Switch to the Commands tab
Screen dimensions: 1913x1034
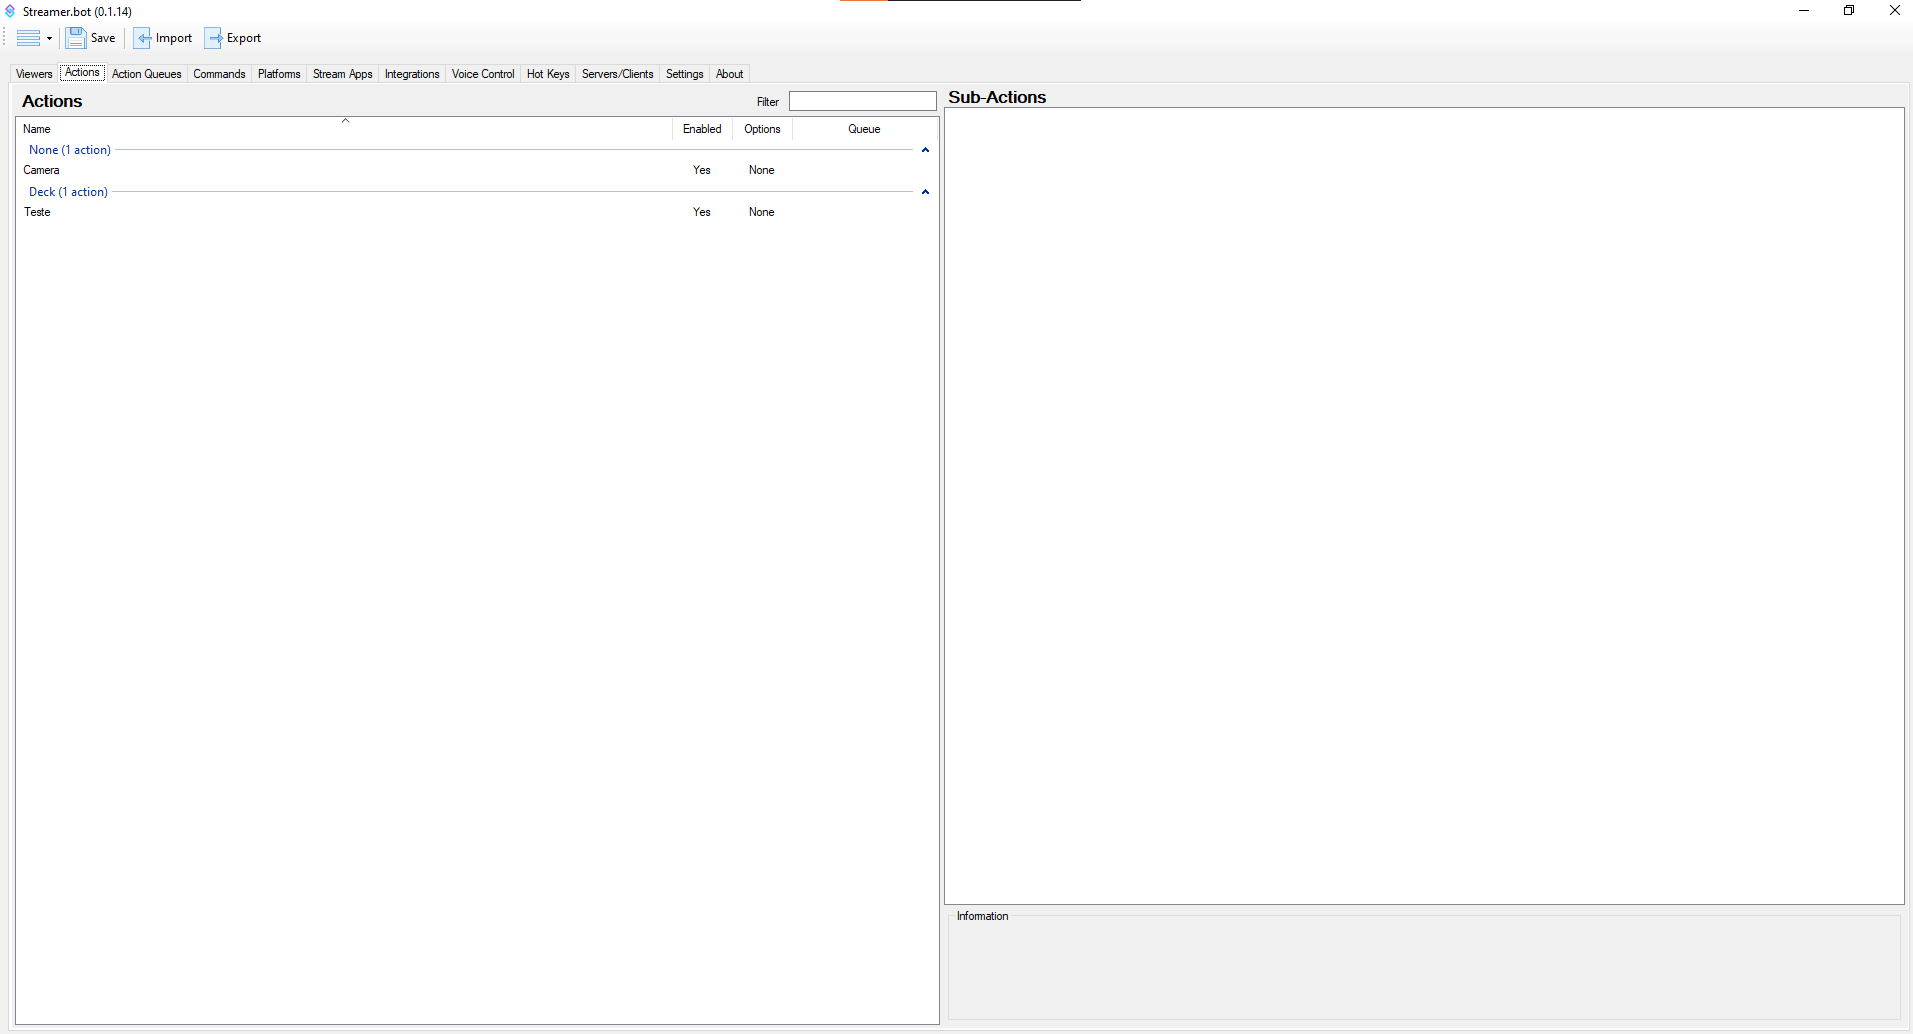219,73
